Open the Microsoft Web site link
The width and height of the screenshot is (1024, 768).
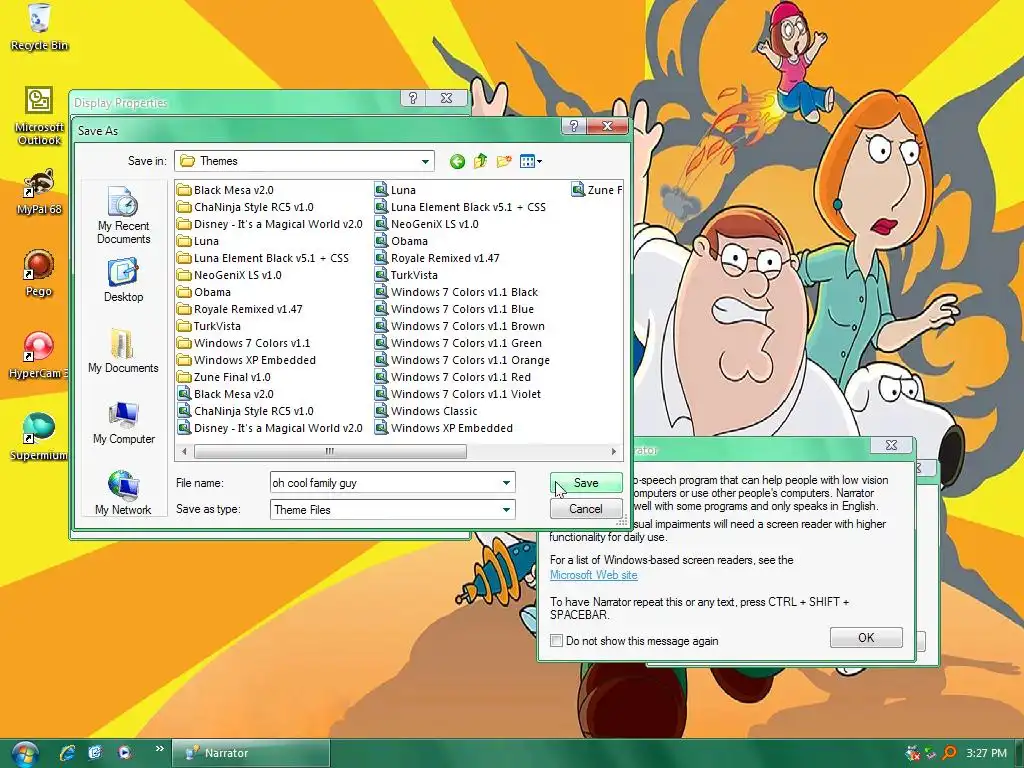click(x=594, y=575)
